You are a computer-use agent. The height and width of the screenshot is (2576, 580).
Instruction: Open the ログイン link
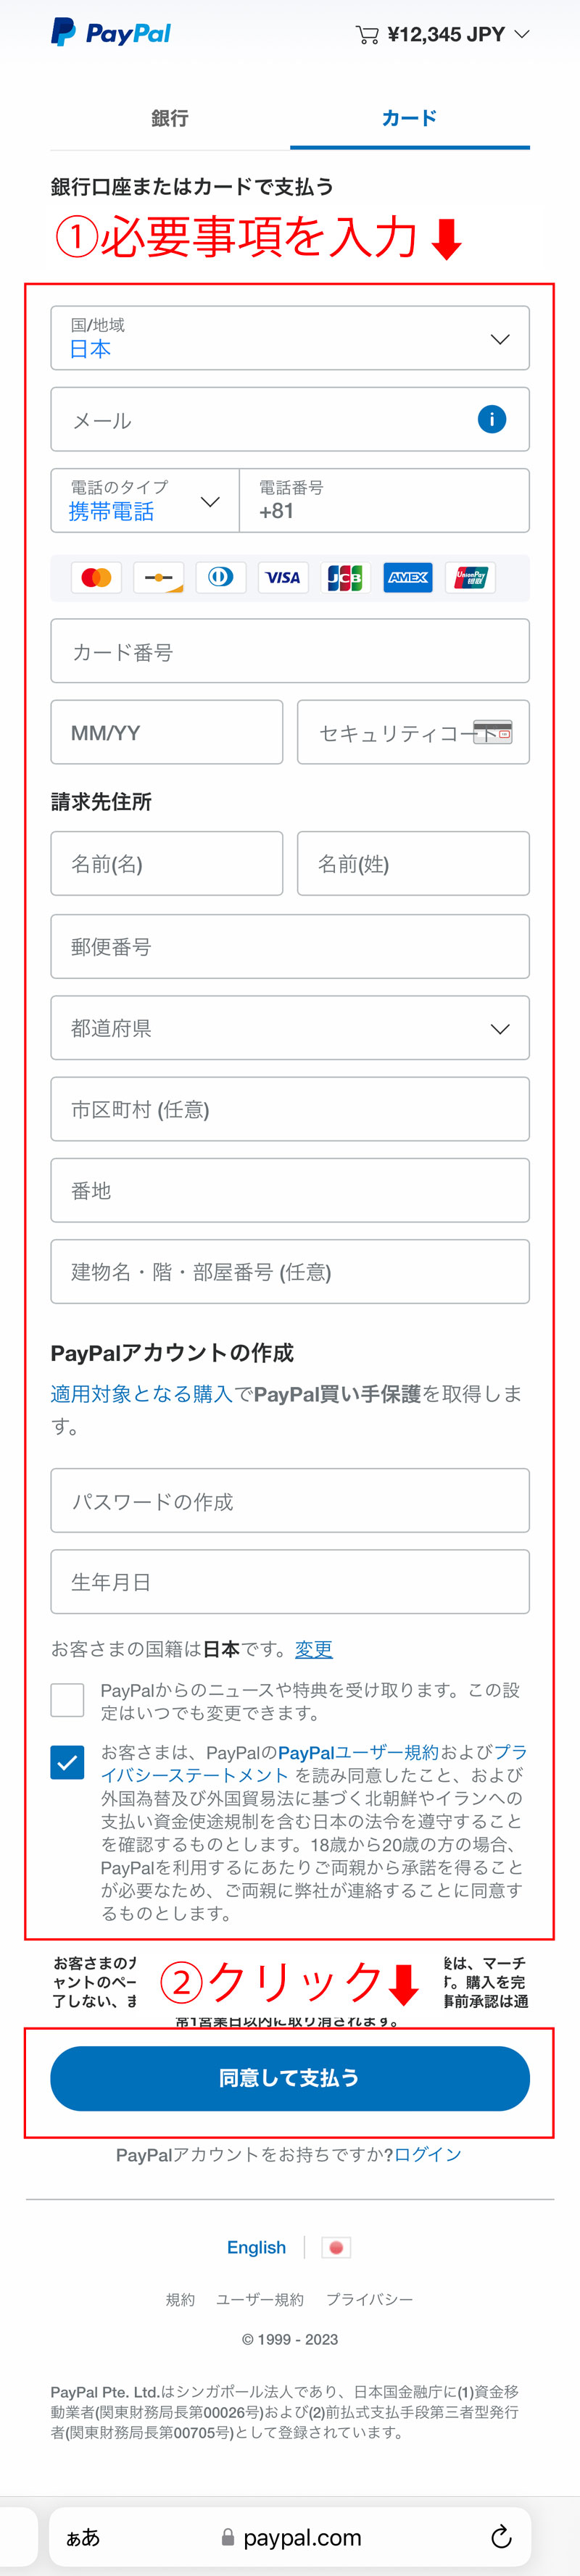[x=428, y=2154]
